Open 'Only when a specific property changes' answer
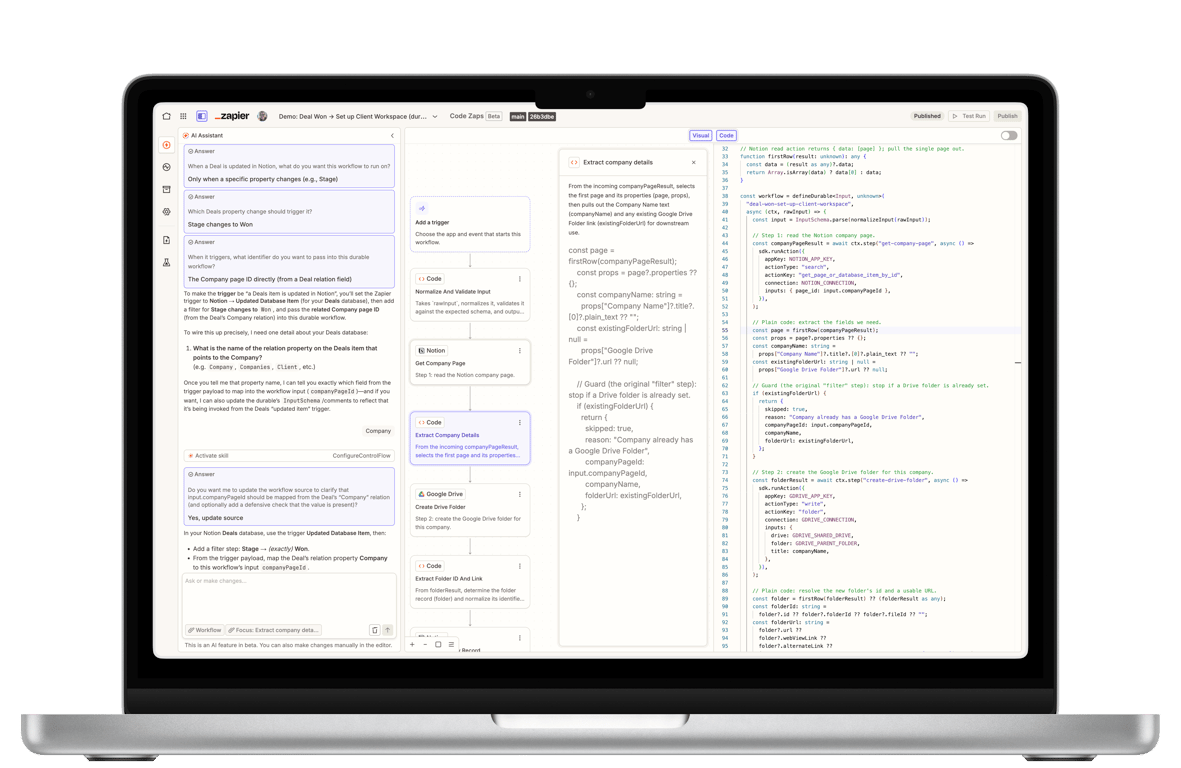Image resolution: width=1181 pixels, height=768 pixels. pos(289,166)
